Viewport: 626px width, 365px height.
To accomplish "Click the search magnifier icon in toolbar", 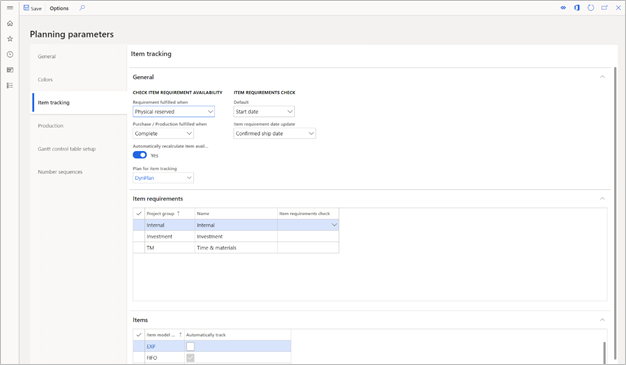I will 82,8.
